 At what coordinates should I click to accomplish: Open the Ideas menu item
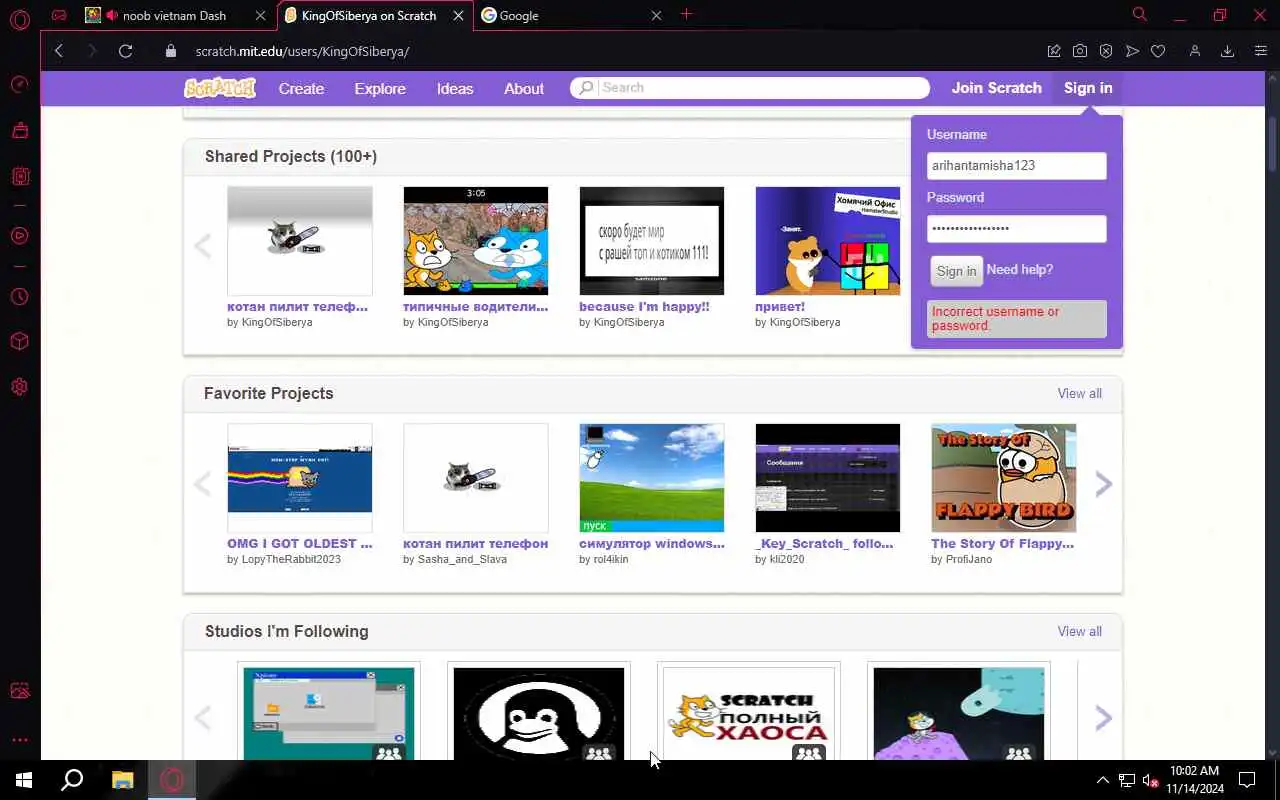point(455,88)
